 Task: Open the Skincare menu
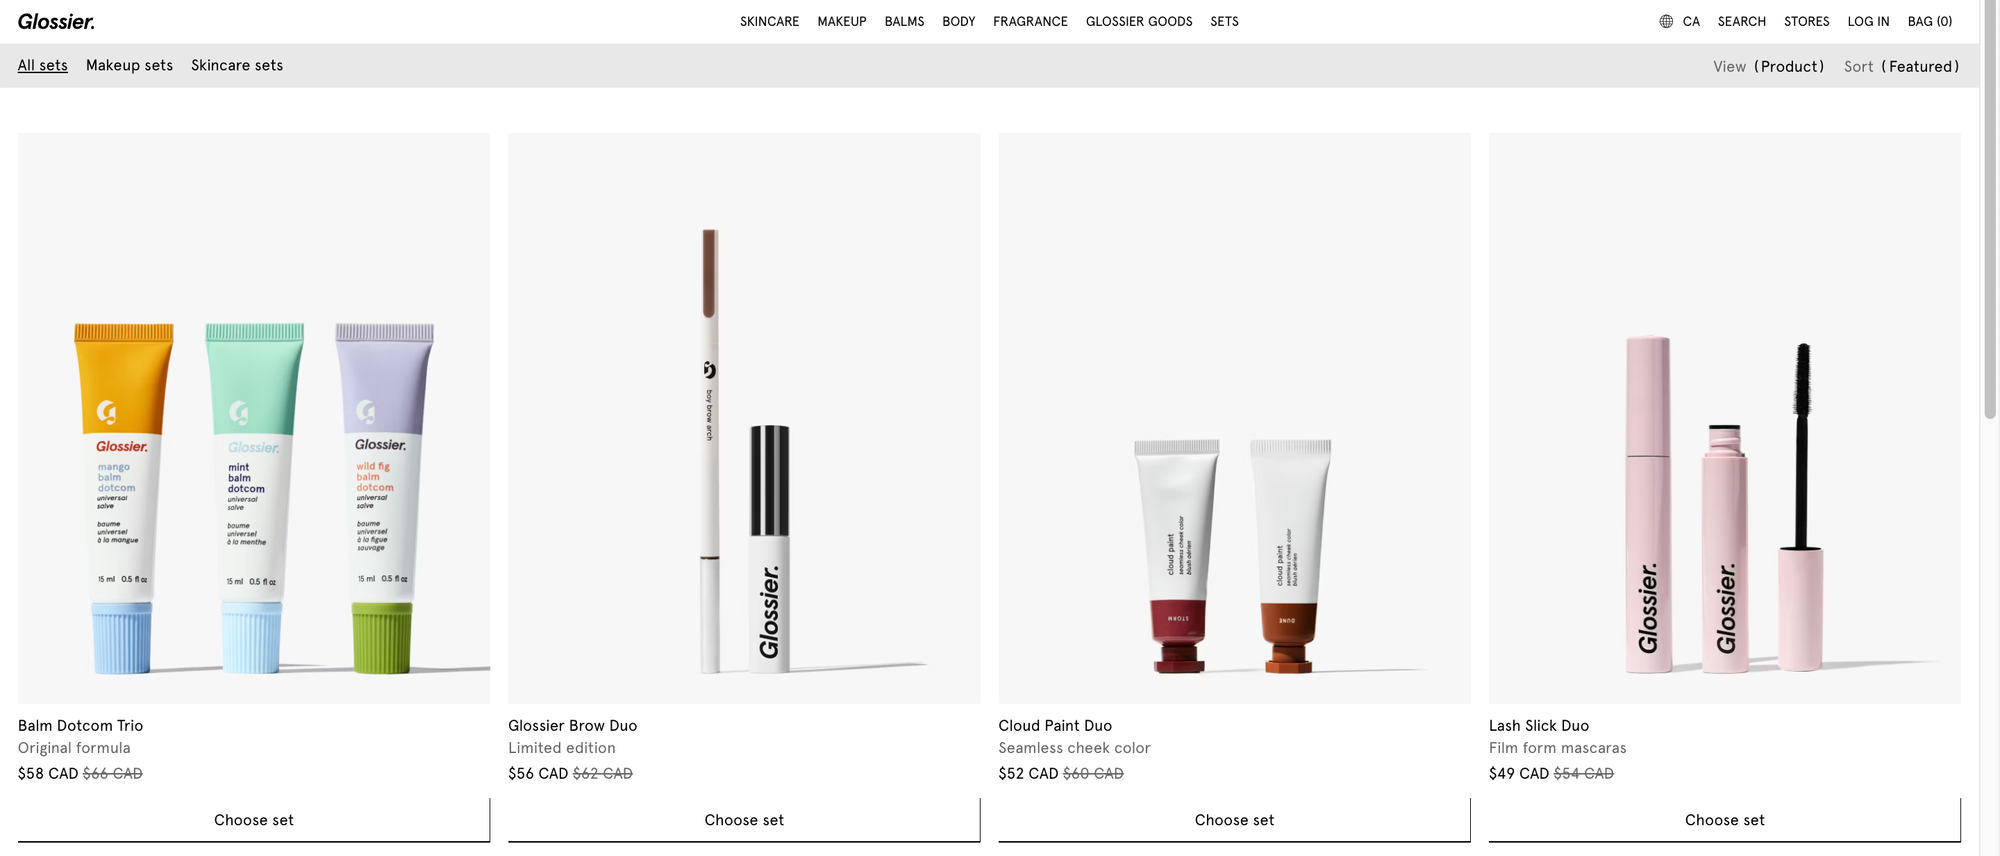pyautogui.click(x=769, y=21)
